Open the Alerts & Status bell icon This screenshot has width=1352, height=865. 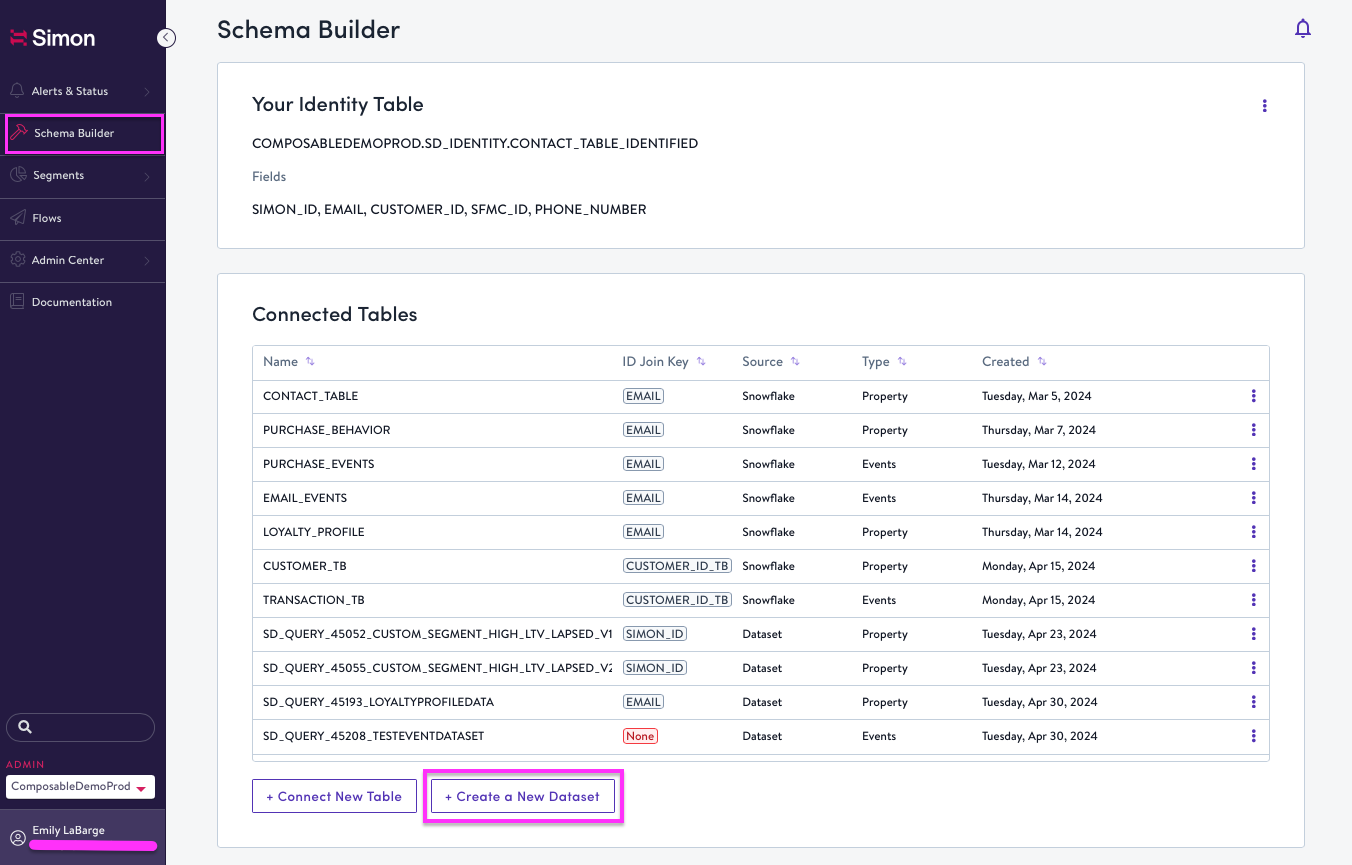pyautogui.click(x=16, y=91)
